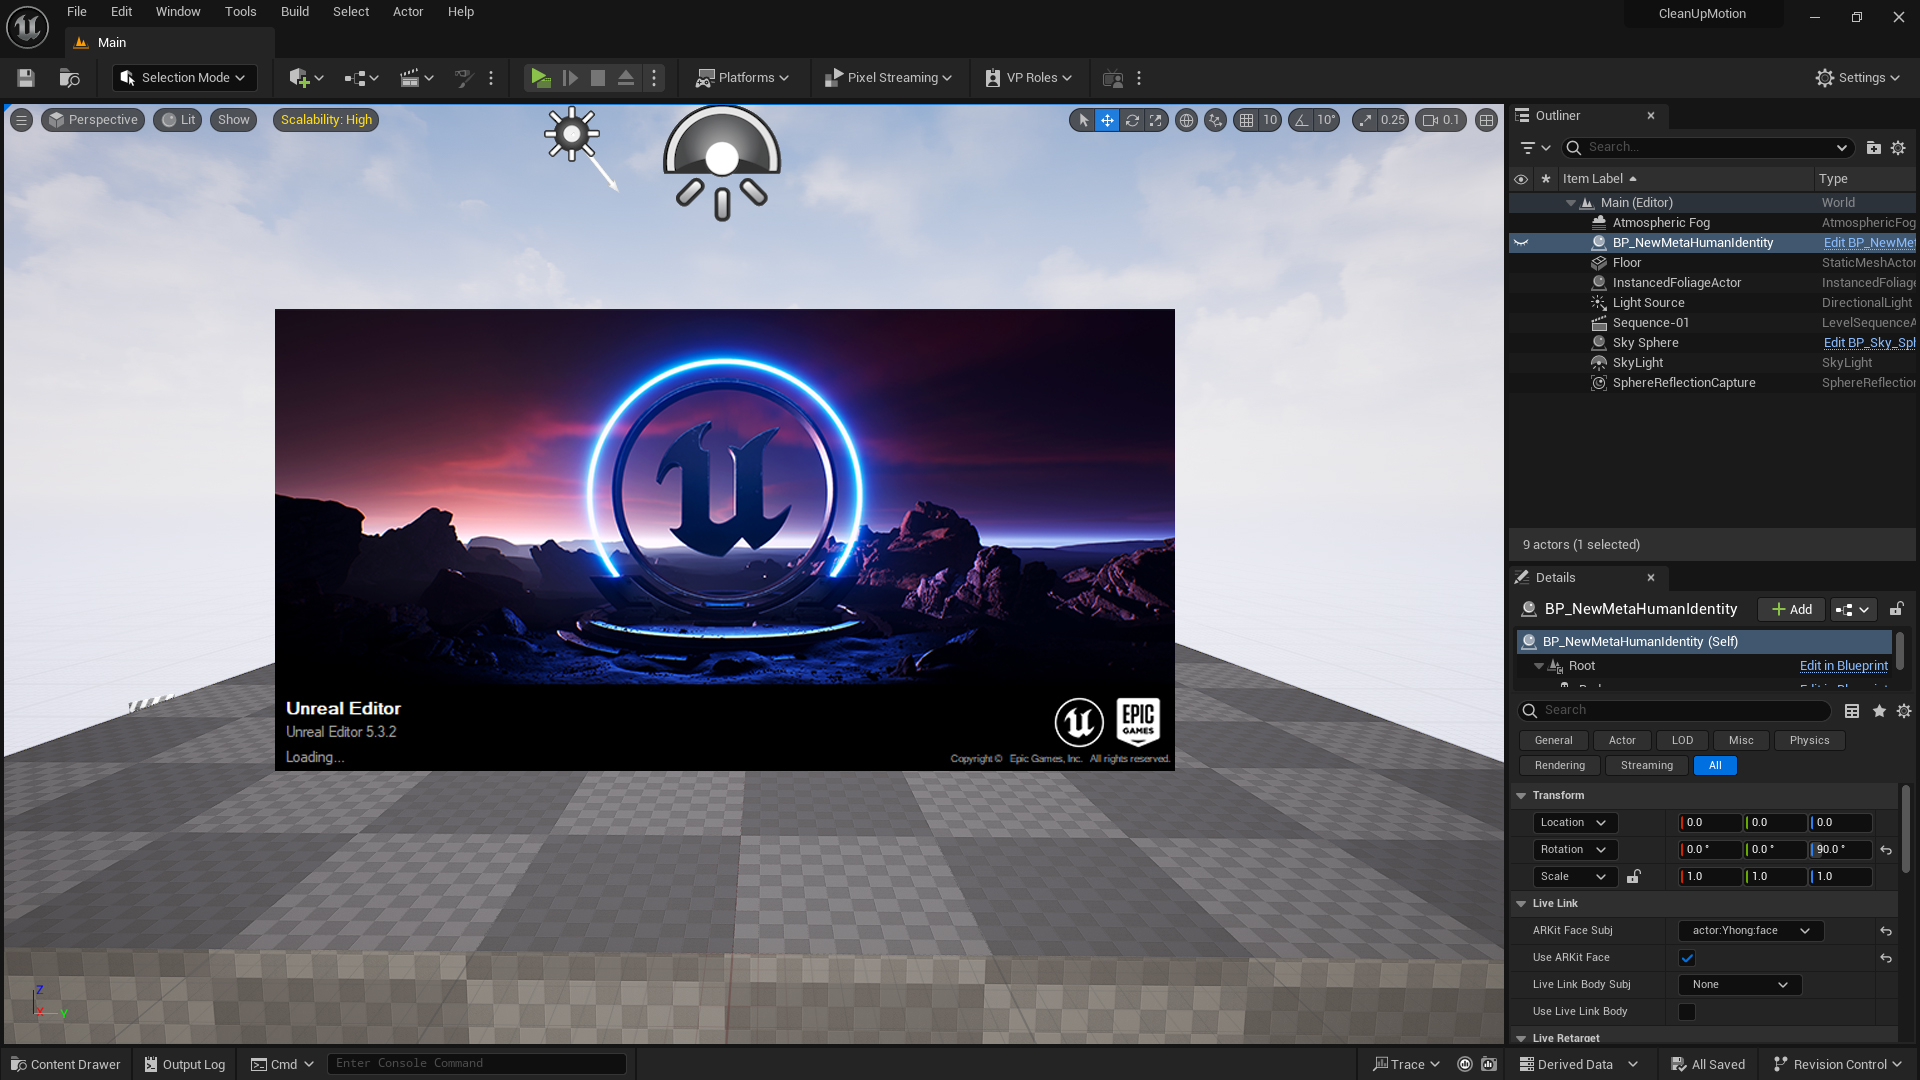Click the grid snapping icon
The image size is (1920, 1080).
1246,120
